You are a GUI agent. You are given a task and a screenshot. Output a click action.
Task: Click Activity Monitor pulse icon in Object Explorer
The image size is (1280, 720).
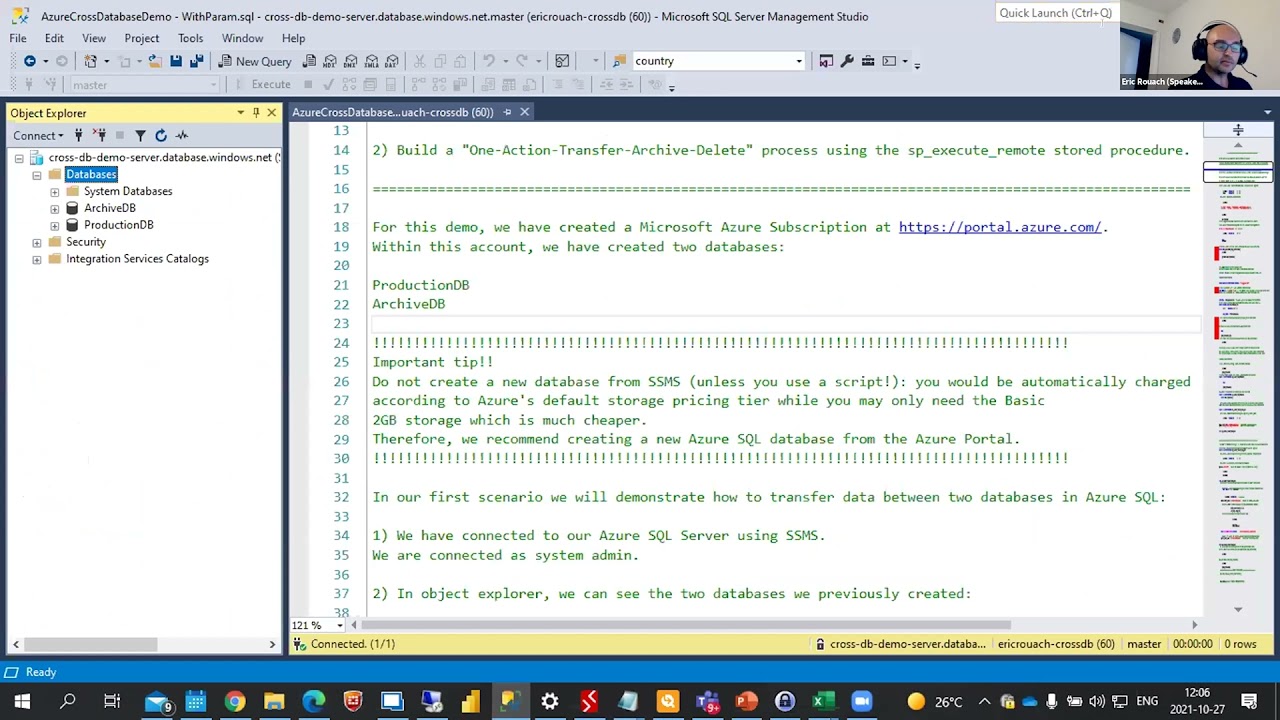(x=182, y=135)
